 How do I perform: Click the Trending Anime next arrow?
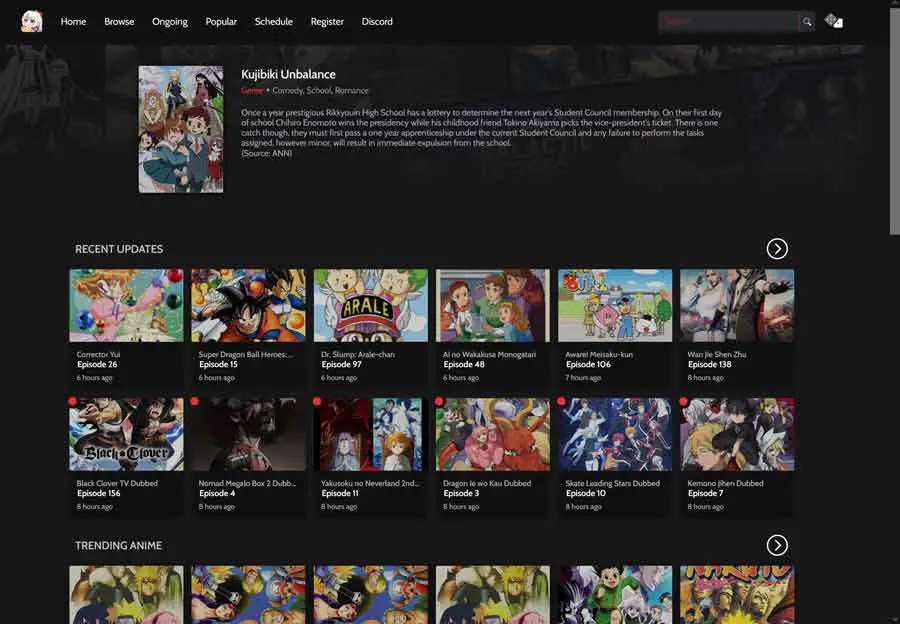777,545
